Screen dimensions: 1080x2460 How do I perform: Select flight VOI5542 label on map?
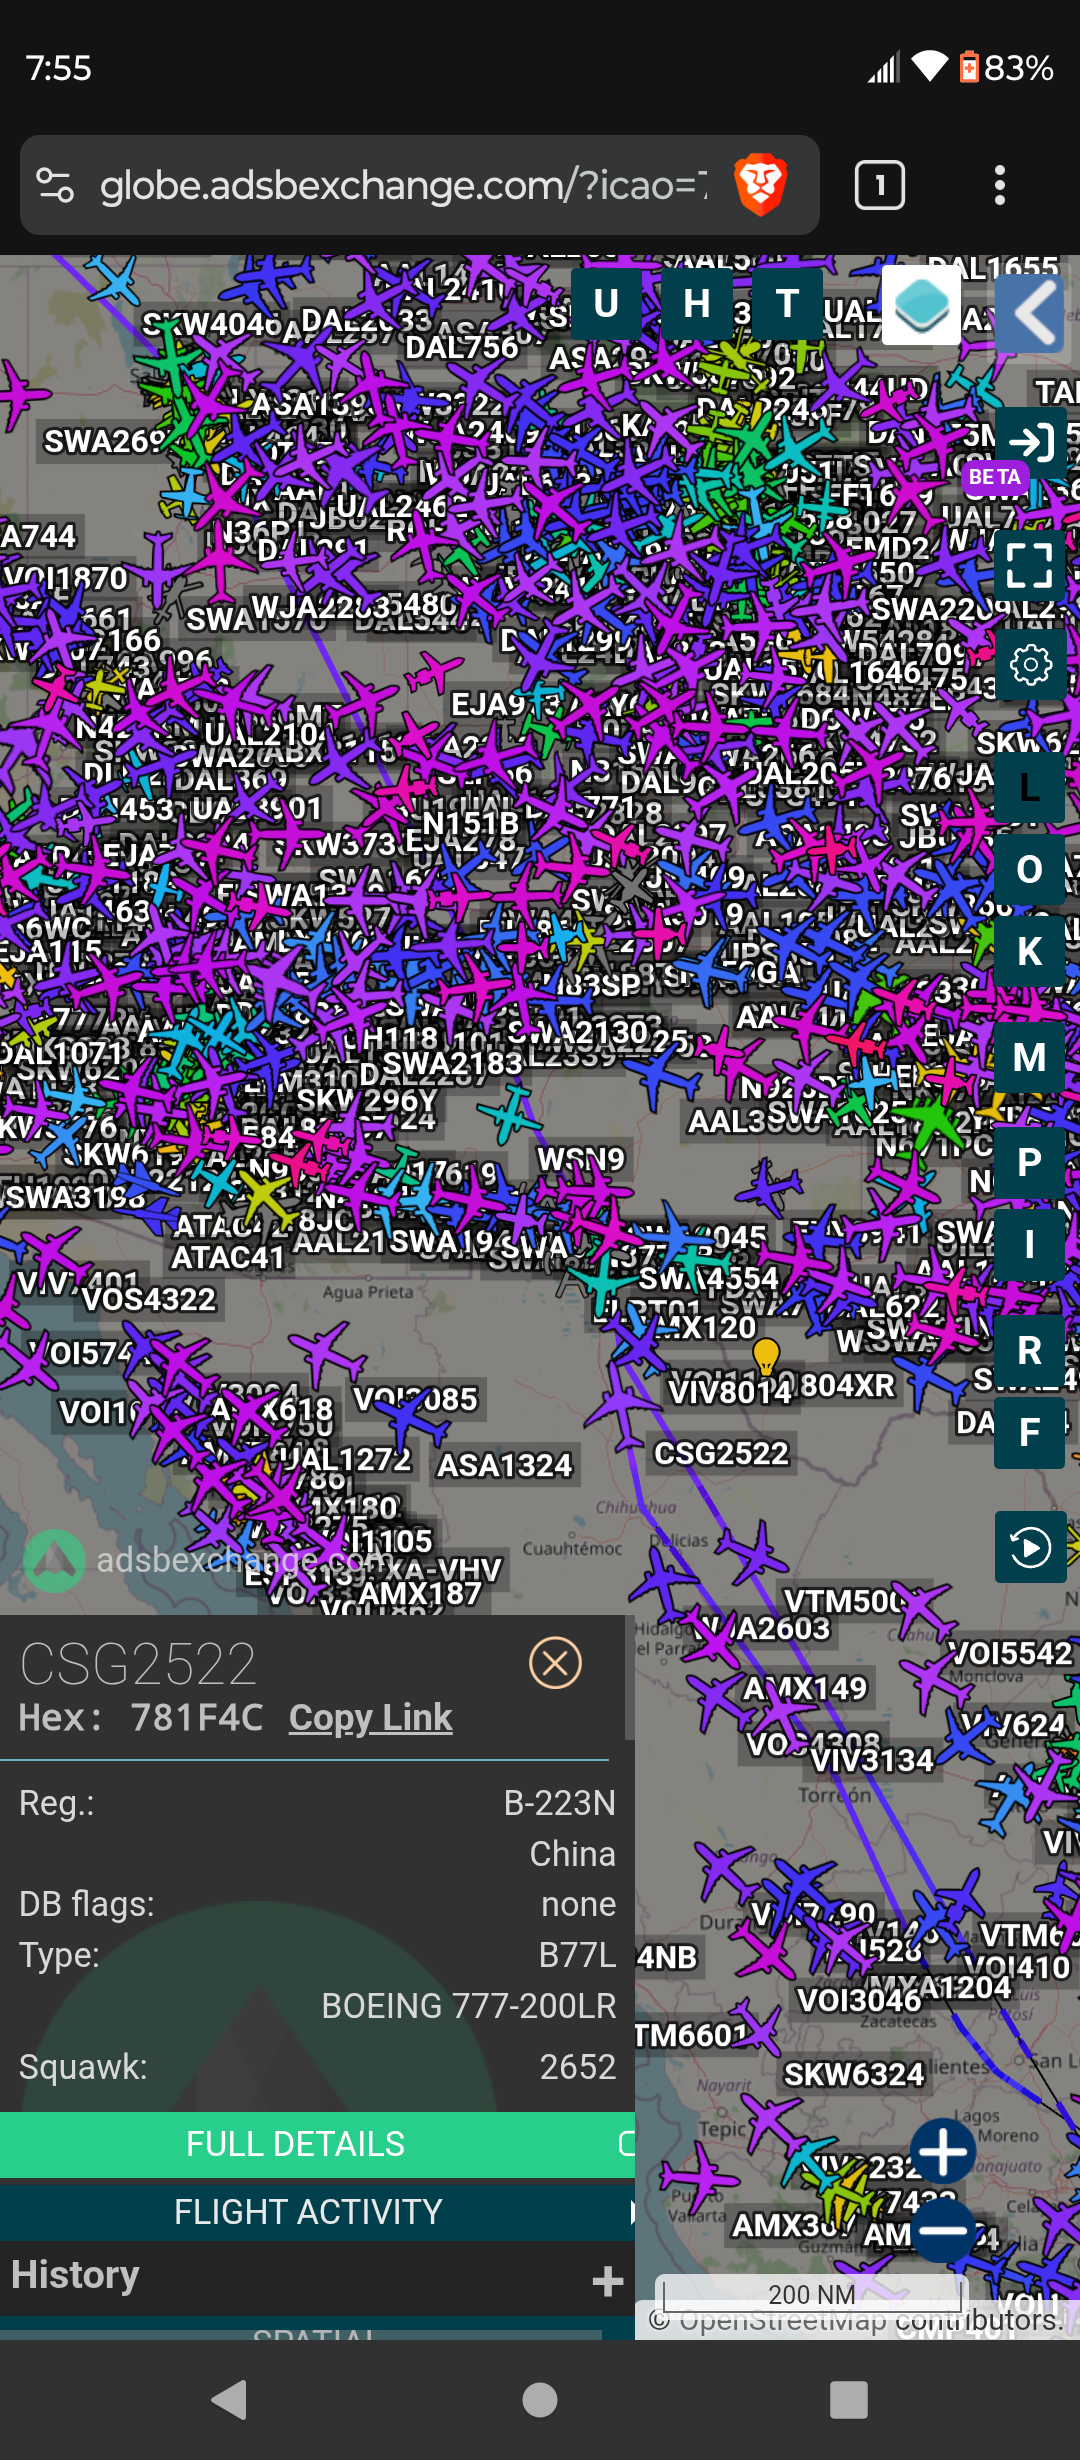pos(1011,1653)
